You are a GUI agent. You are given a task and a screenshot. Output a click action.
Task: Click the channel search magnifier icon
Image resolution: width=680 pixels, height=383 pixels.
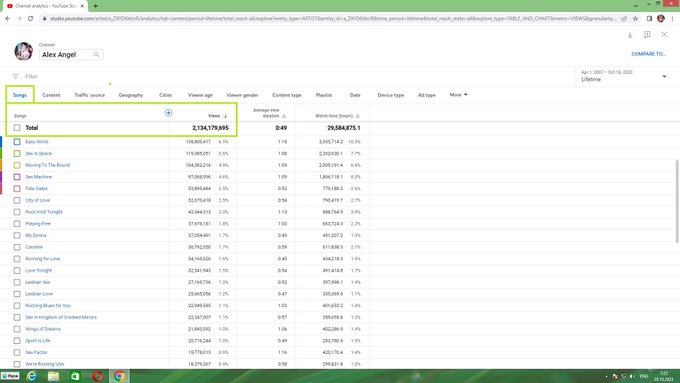[96, 55]
